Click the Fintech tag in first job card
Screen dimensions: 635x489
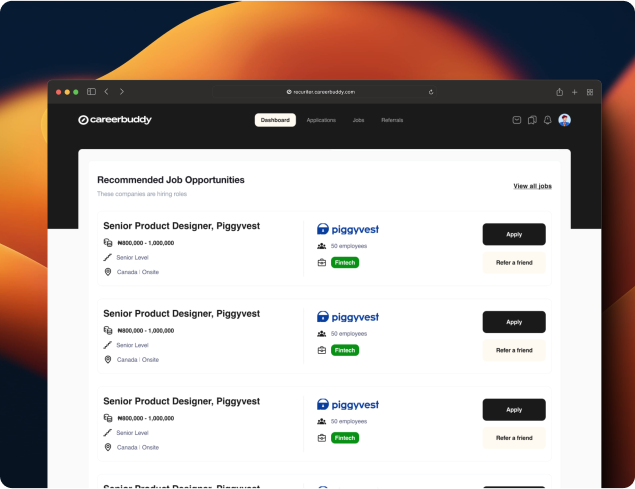(x=345, y=263)
